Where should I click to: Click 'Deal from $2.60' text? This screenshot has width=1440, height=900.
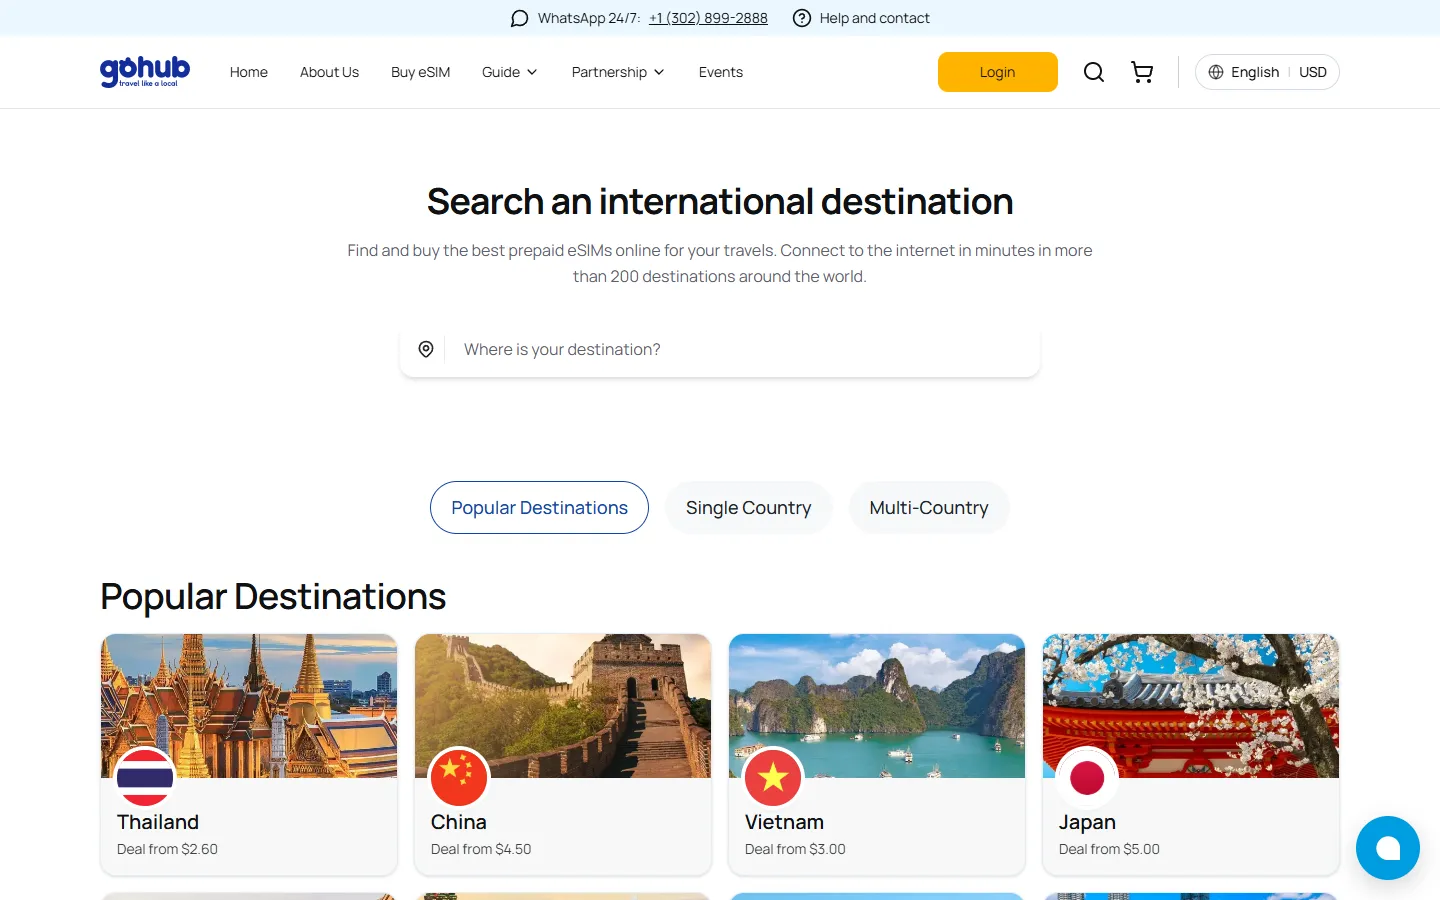click(167, 849)
